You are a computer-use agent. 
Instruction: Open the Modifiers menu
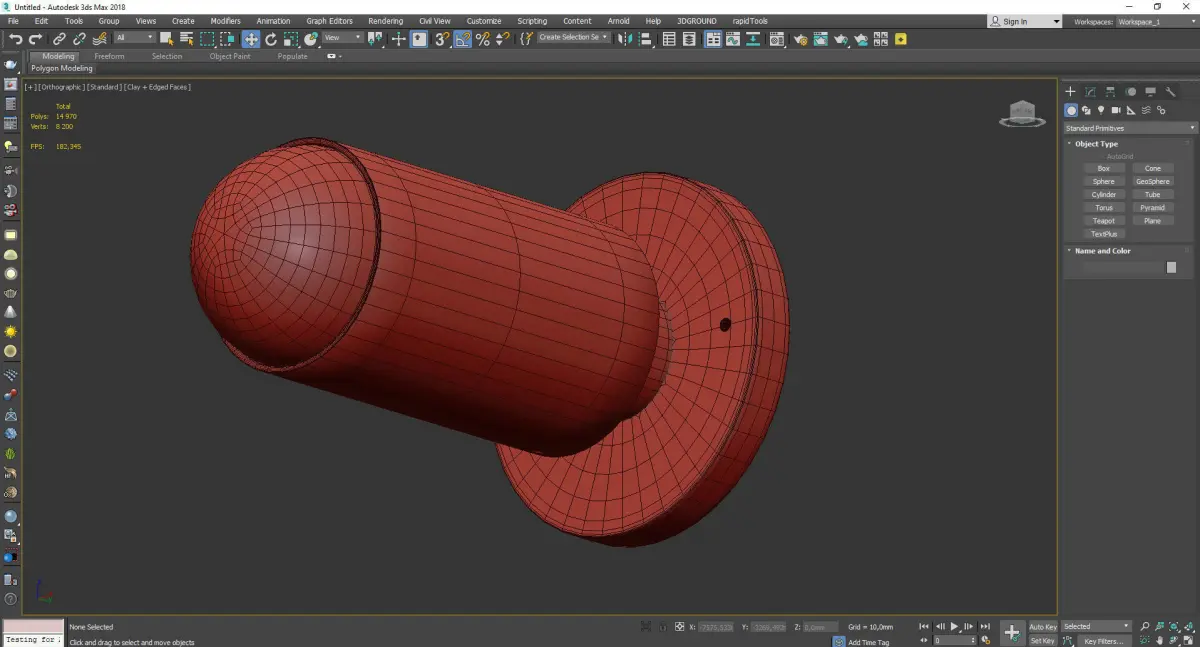[225, 21]
